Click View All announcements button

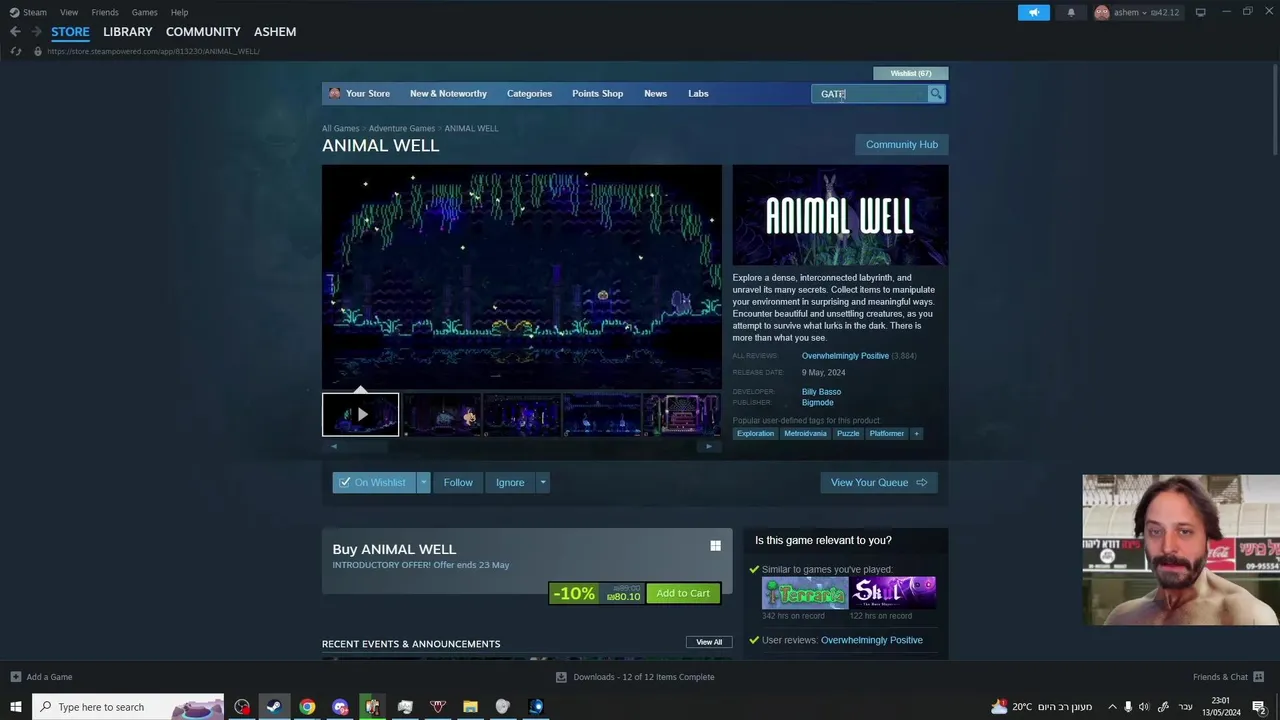tap(709, 642)
